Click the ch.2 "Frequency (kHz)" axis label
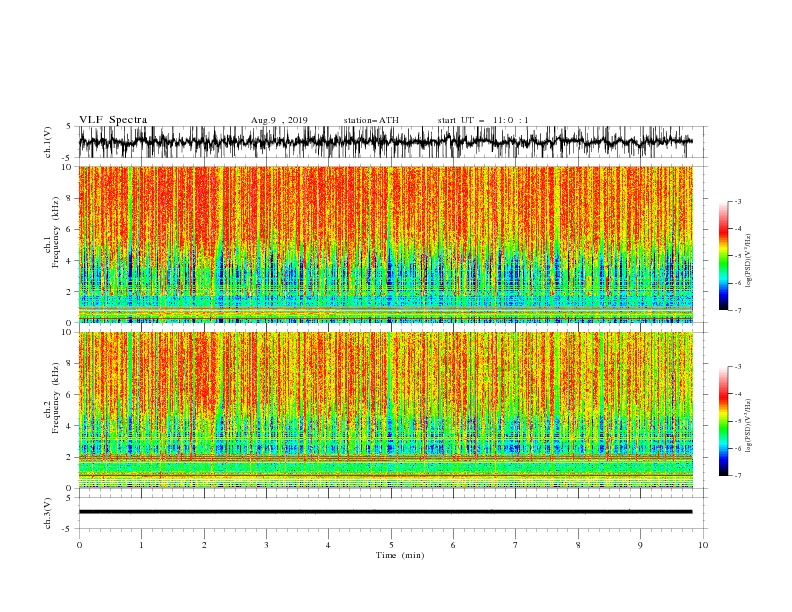Screen dimensions: 792x612 coord(56,398)
